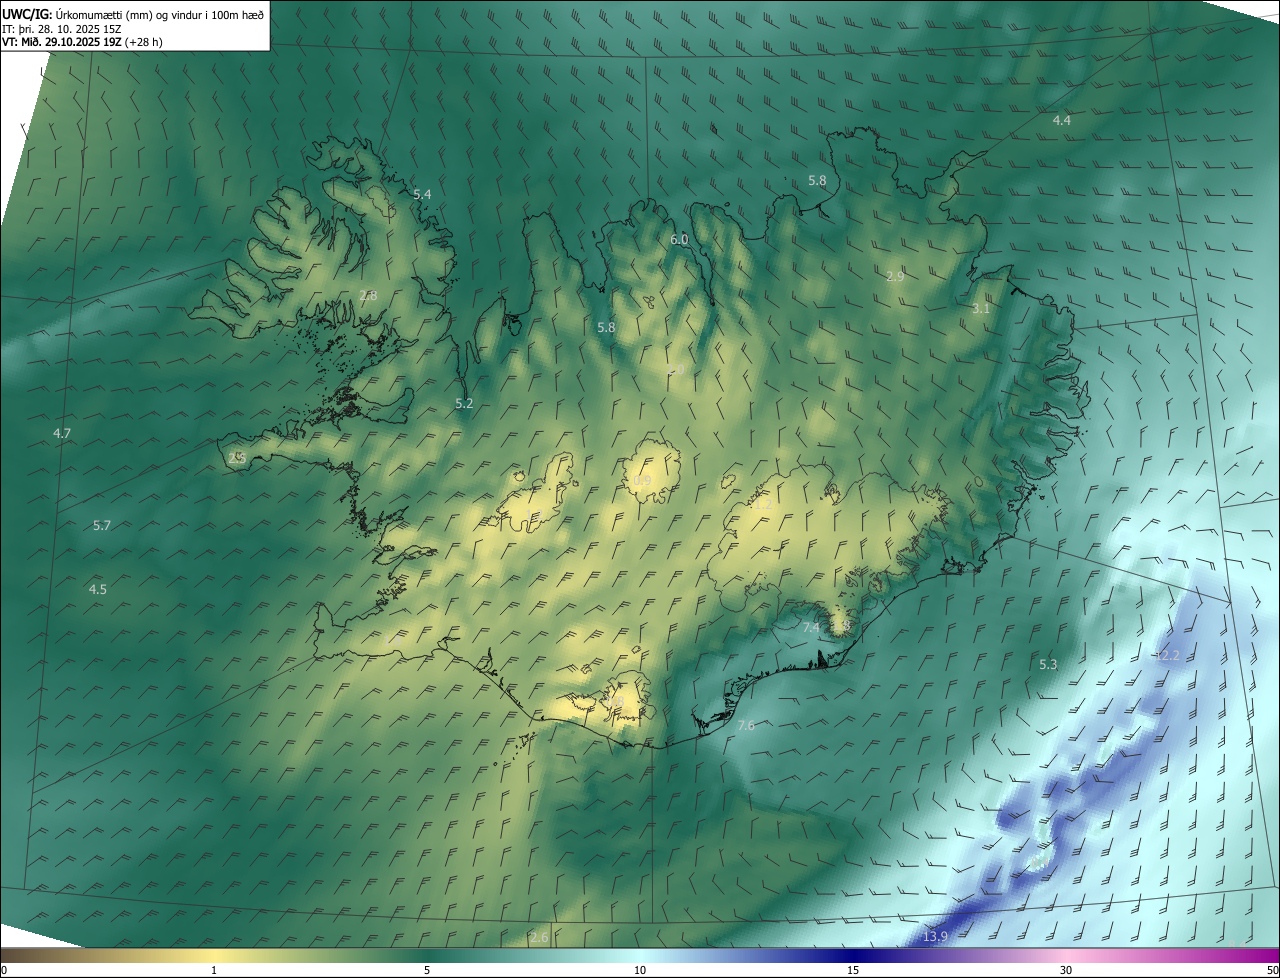Click the 7.4 value label near the south coast
Image resolution: width=1280 pixels, height=978 pixels.
click(x=811, y=627)
